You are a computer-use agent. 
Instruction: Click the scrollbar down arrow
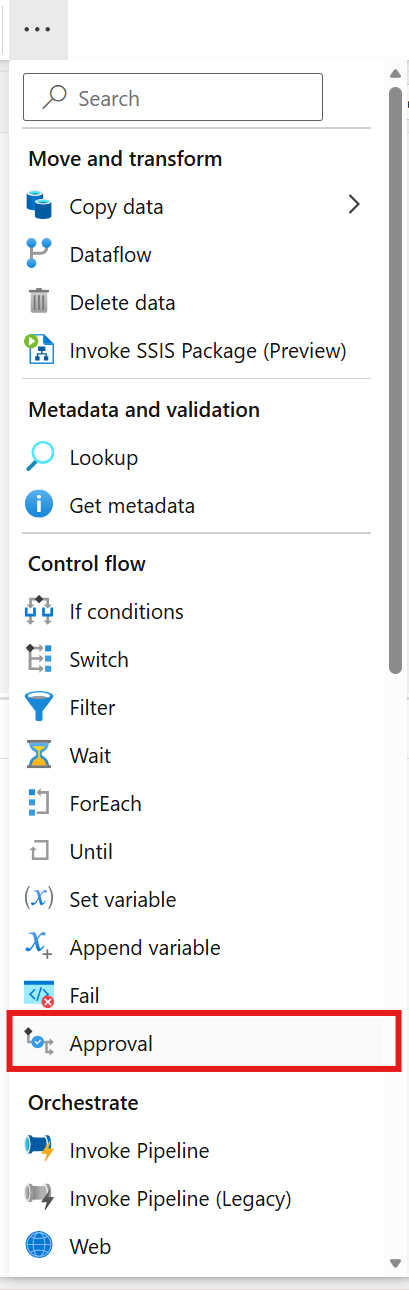pyautogui.click(x=396, y=1261)
